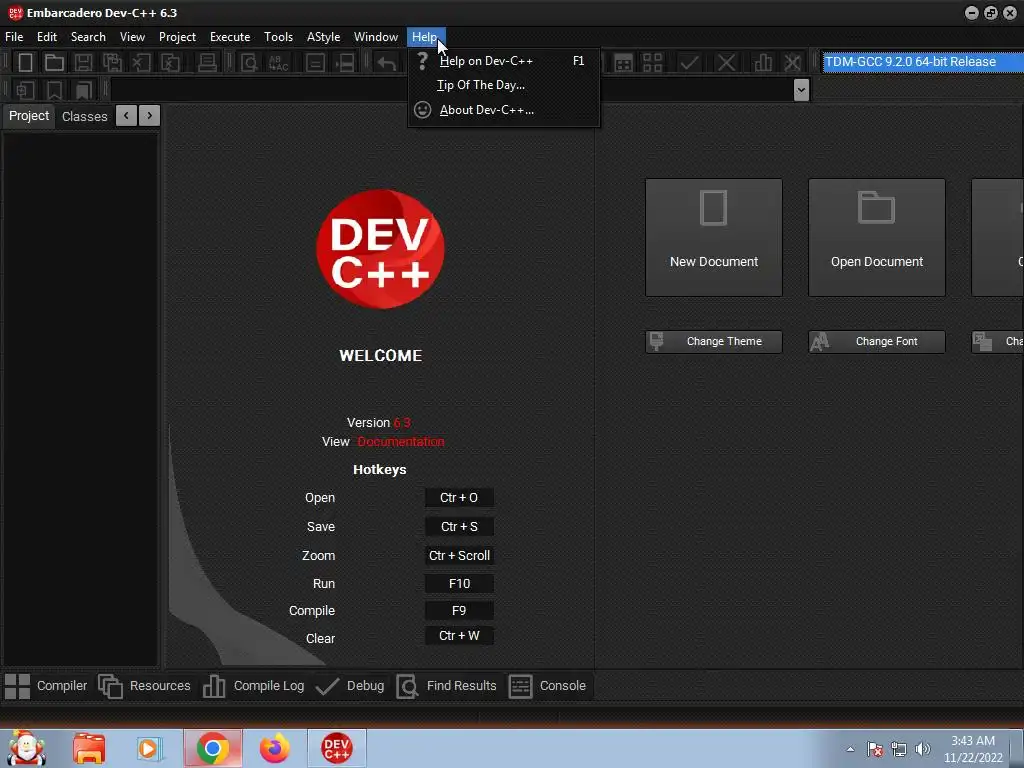The image size is (1024, 768).
Task: Click the Dev-C++ red welcome logo
Action: click(x=380, y=249)
